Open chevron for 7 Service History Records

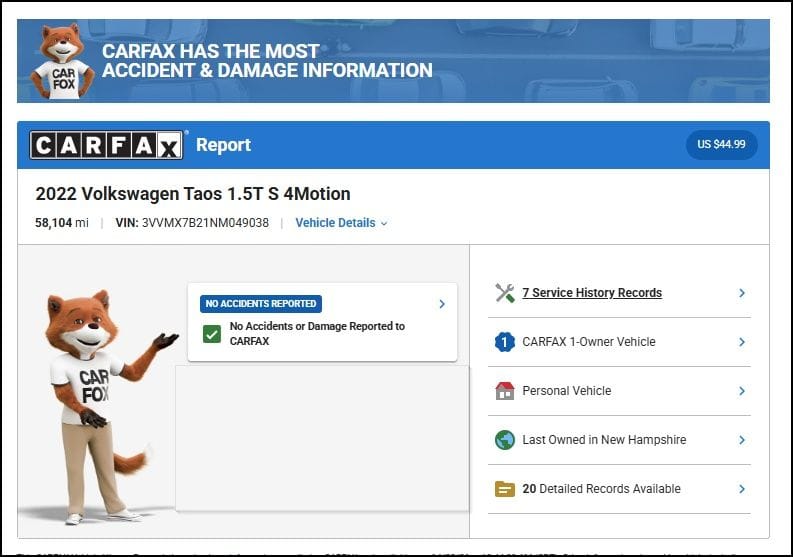[742, 293]
